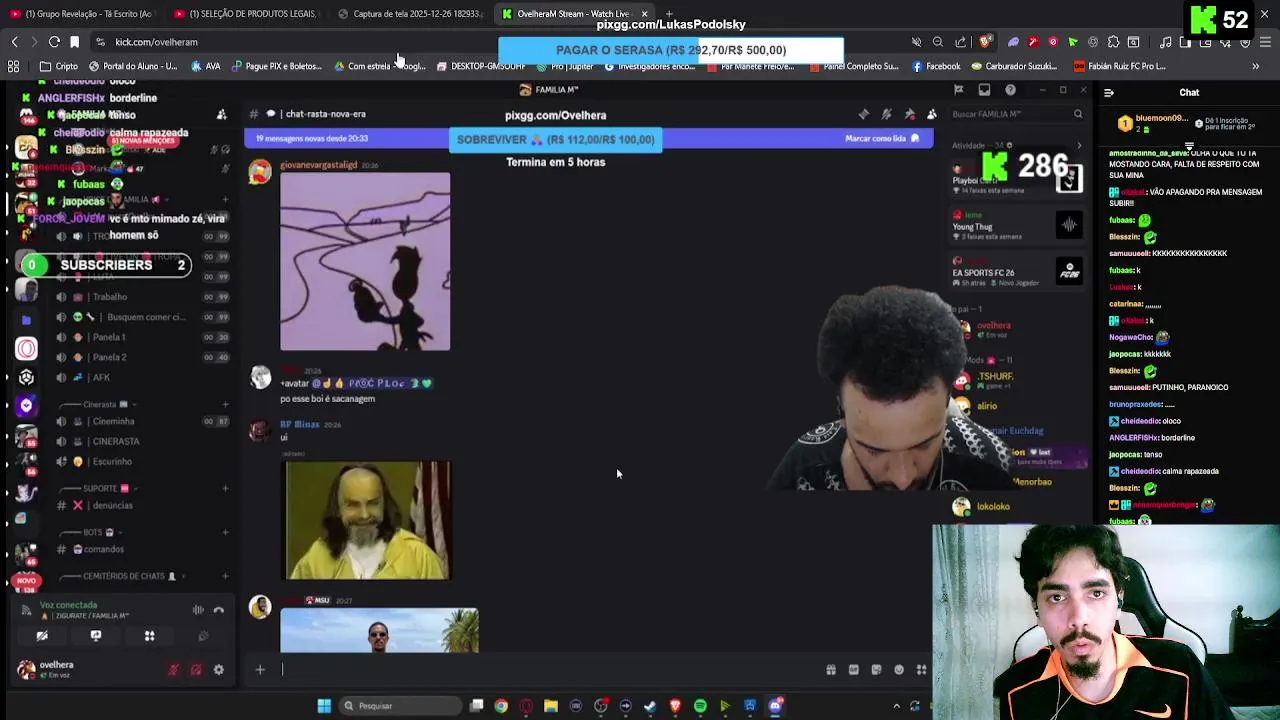Open giovanevargastaligd's cartoon image

(365, 262)
